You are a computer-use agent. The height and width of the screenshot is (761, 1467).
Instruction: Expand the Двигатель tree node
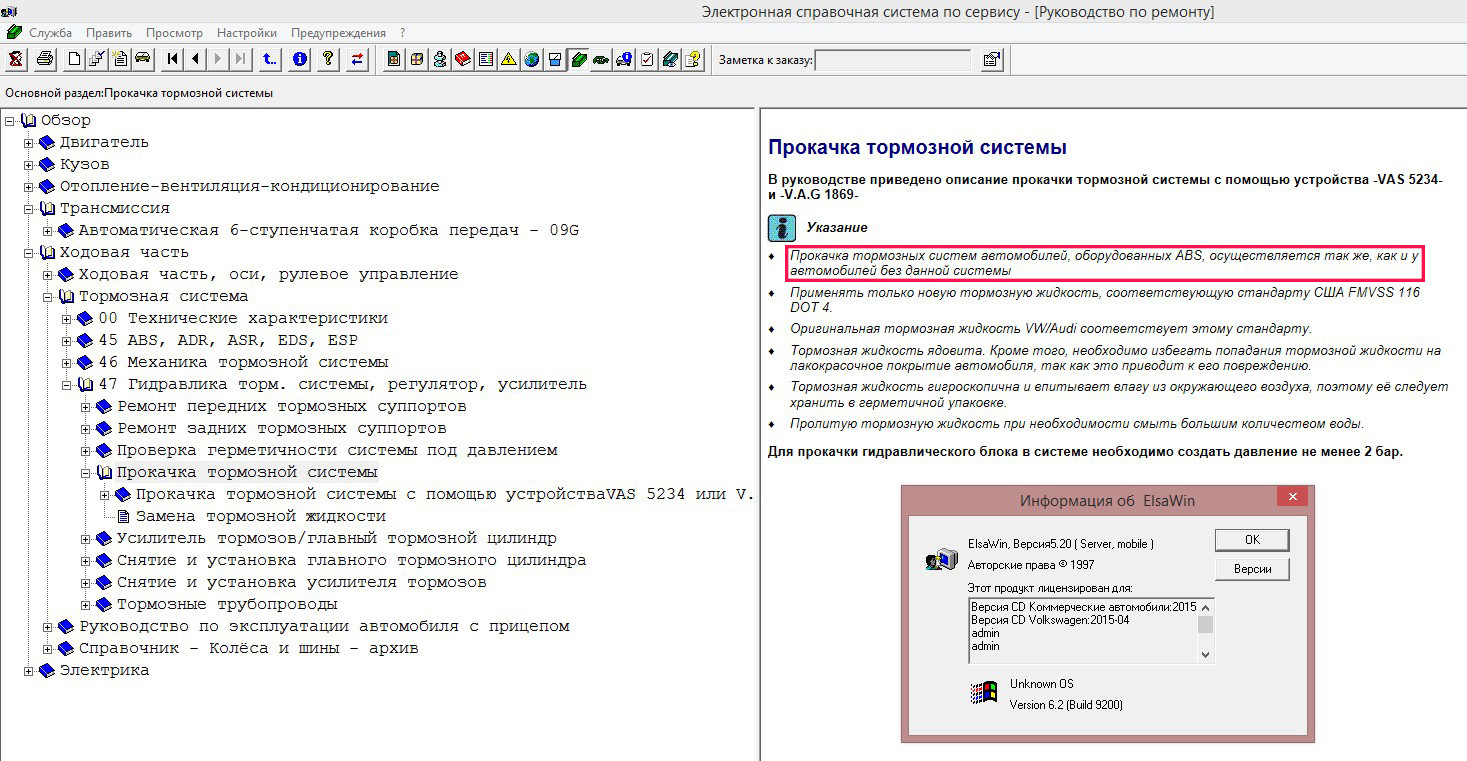[29, 143]
